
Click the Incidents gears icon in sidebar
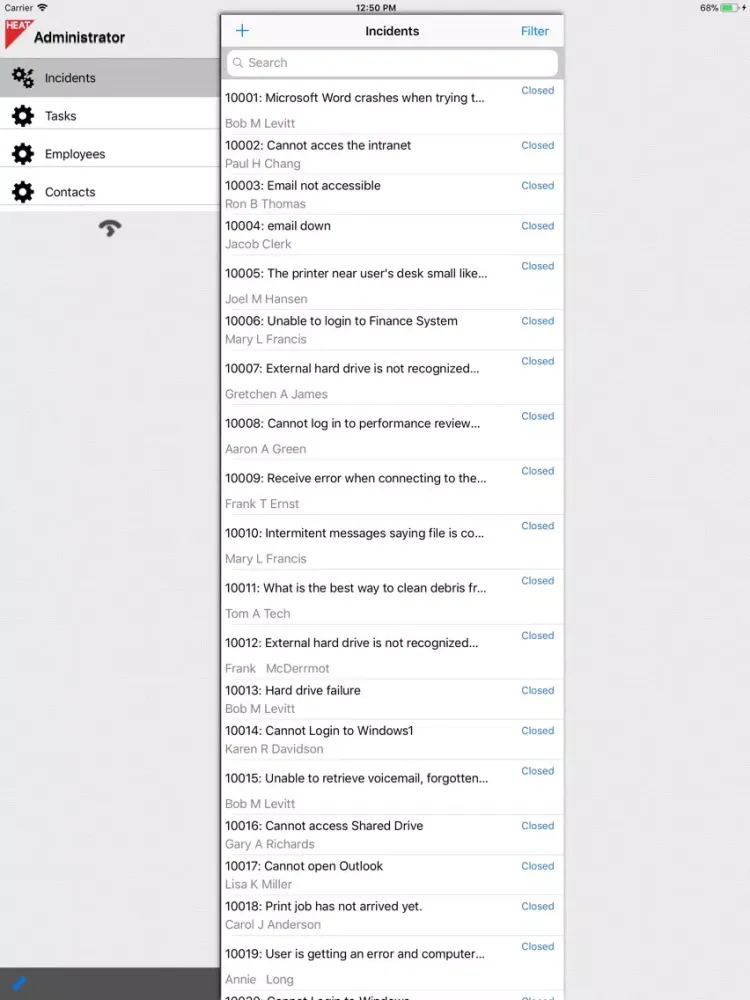[23, 78]
